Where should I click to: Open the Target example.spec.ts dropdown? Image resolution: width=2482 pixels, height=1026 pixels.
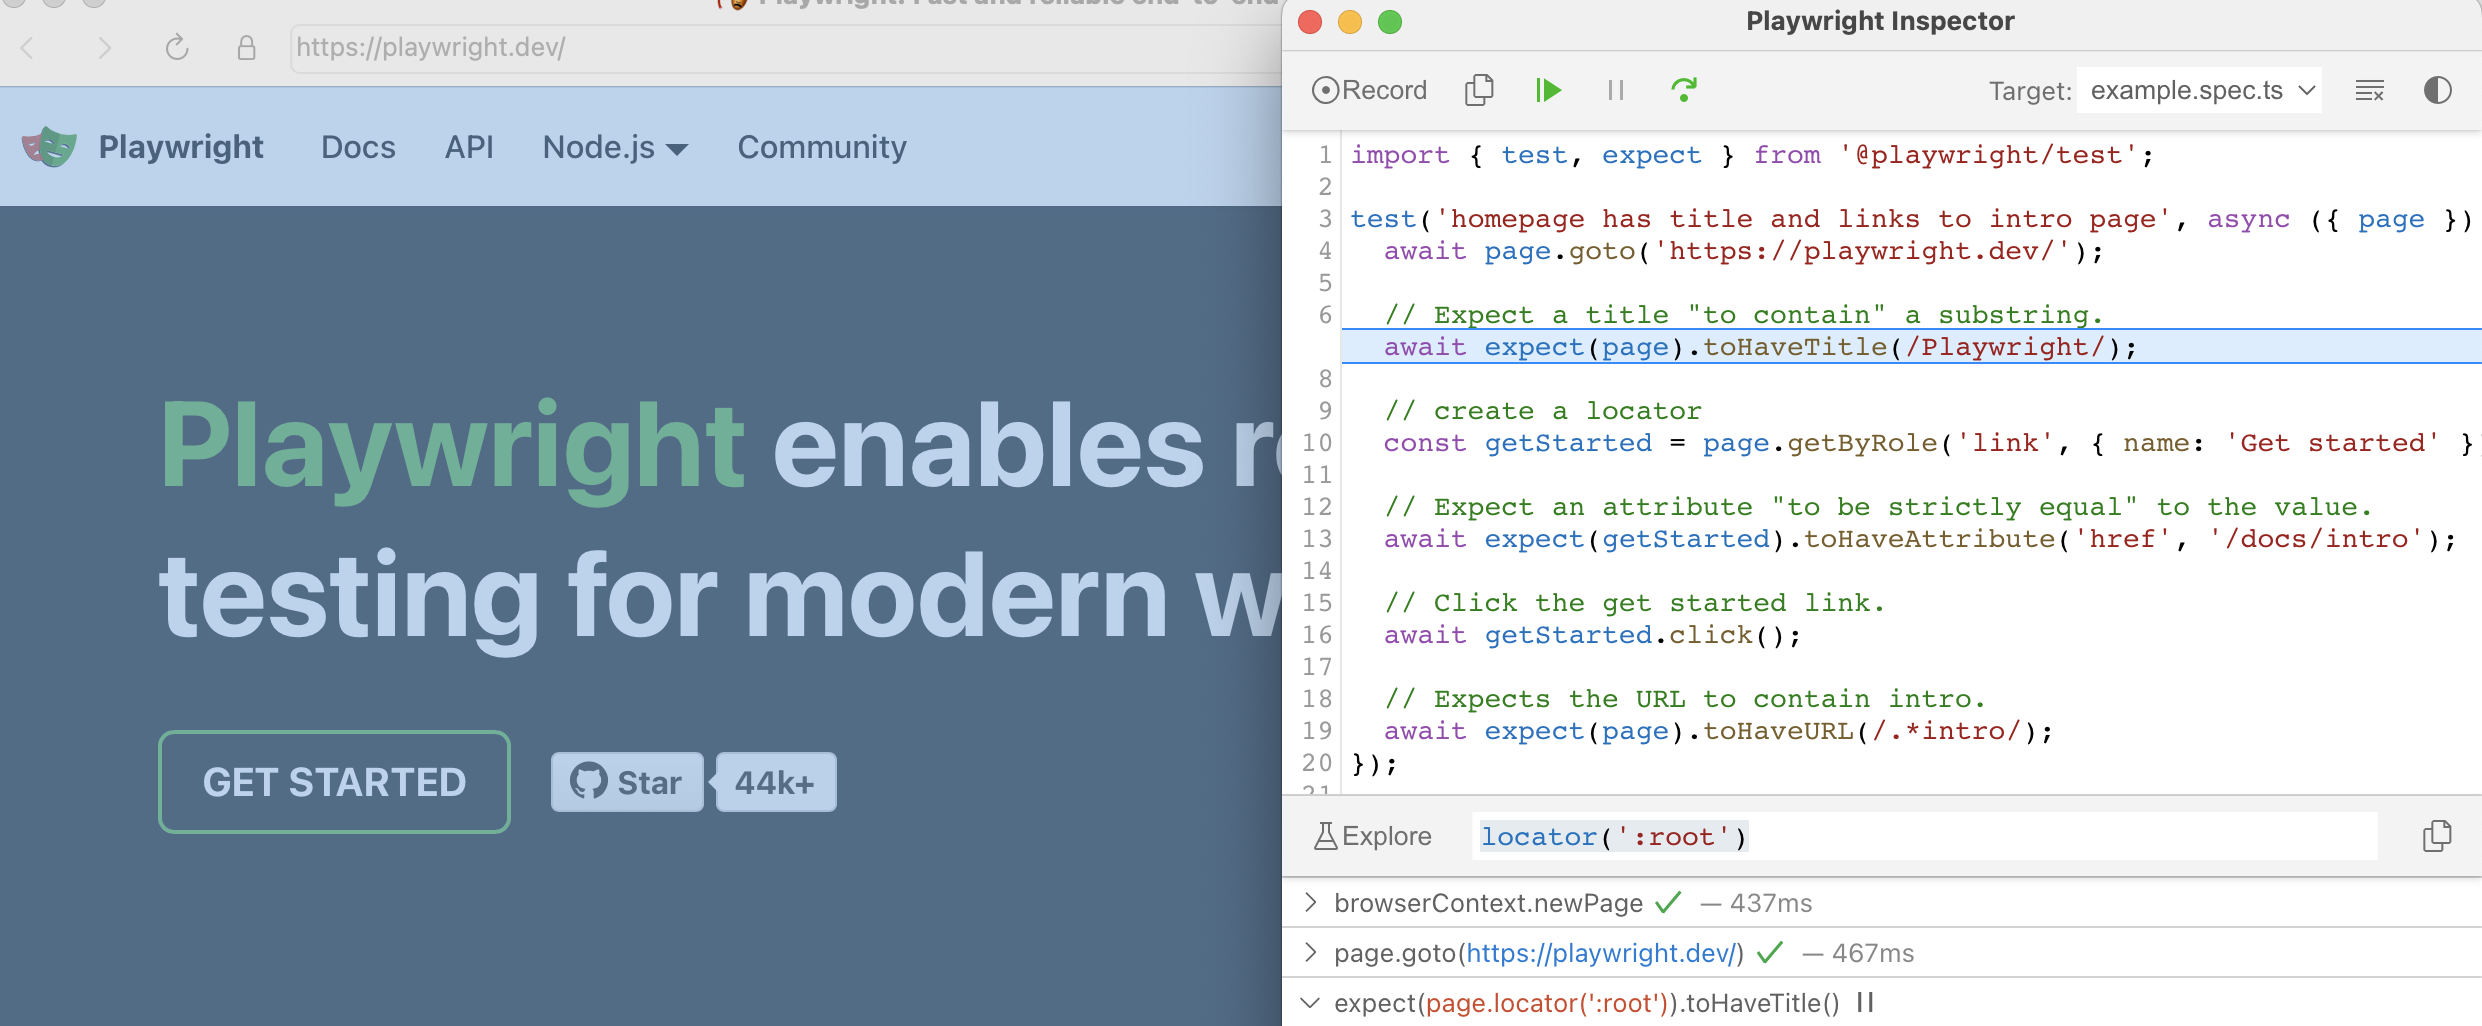[2199, 90]
